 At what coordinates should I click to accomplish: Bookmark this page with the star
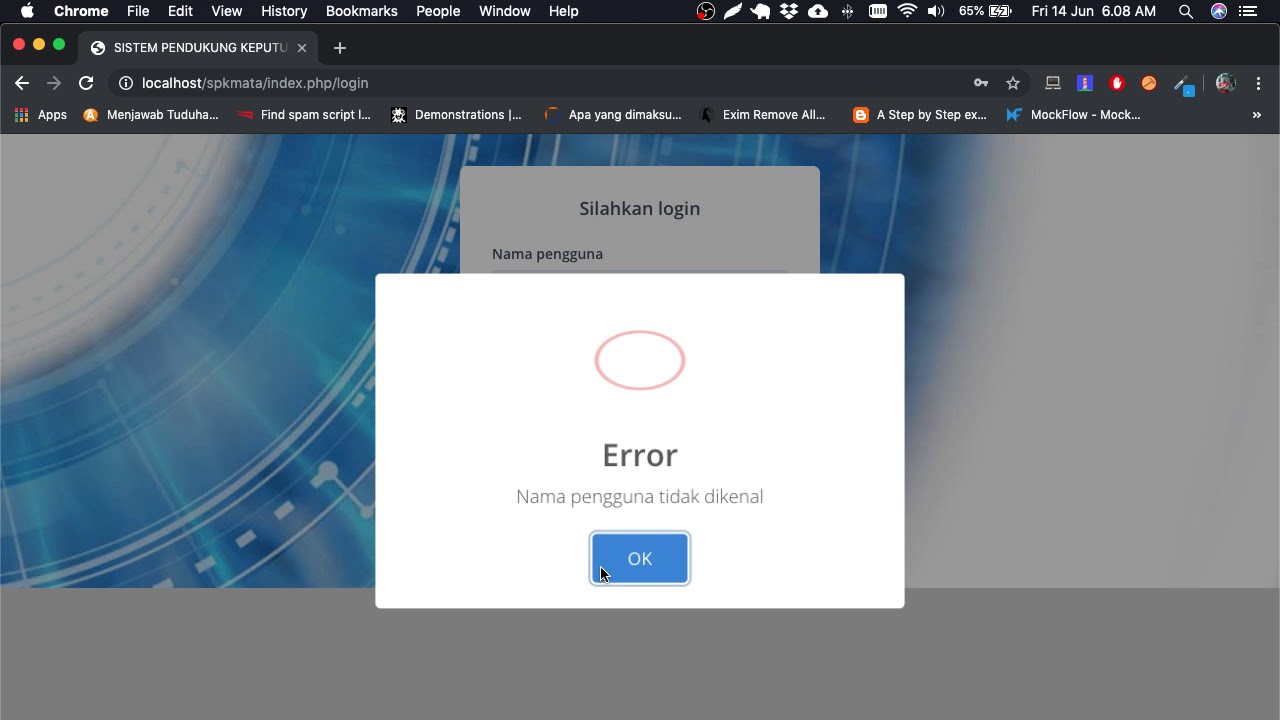tap(1013, 83)
